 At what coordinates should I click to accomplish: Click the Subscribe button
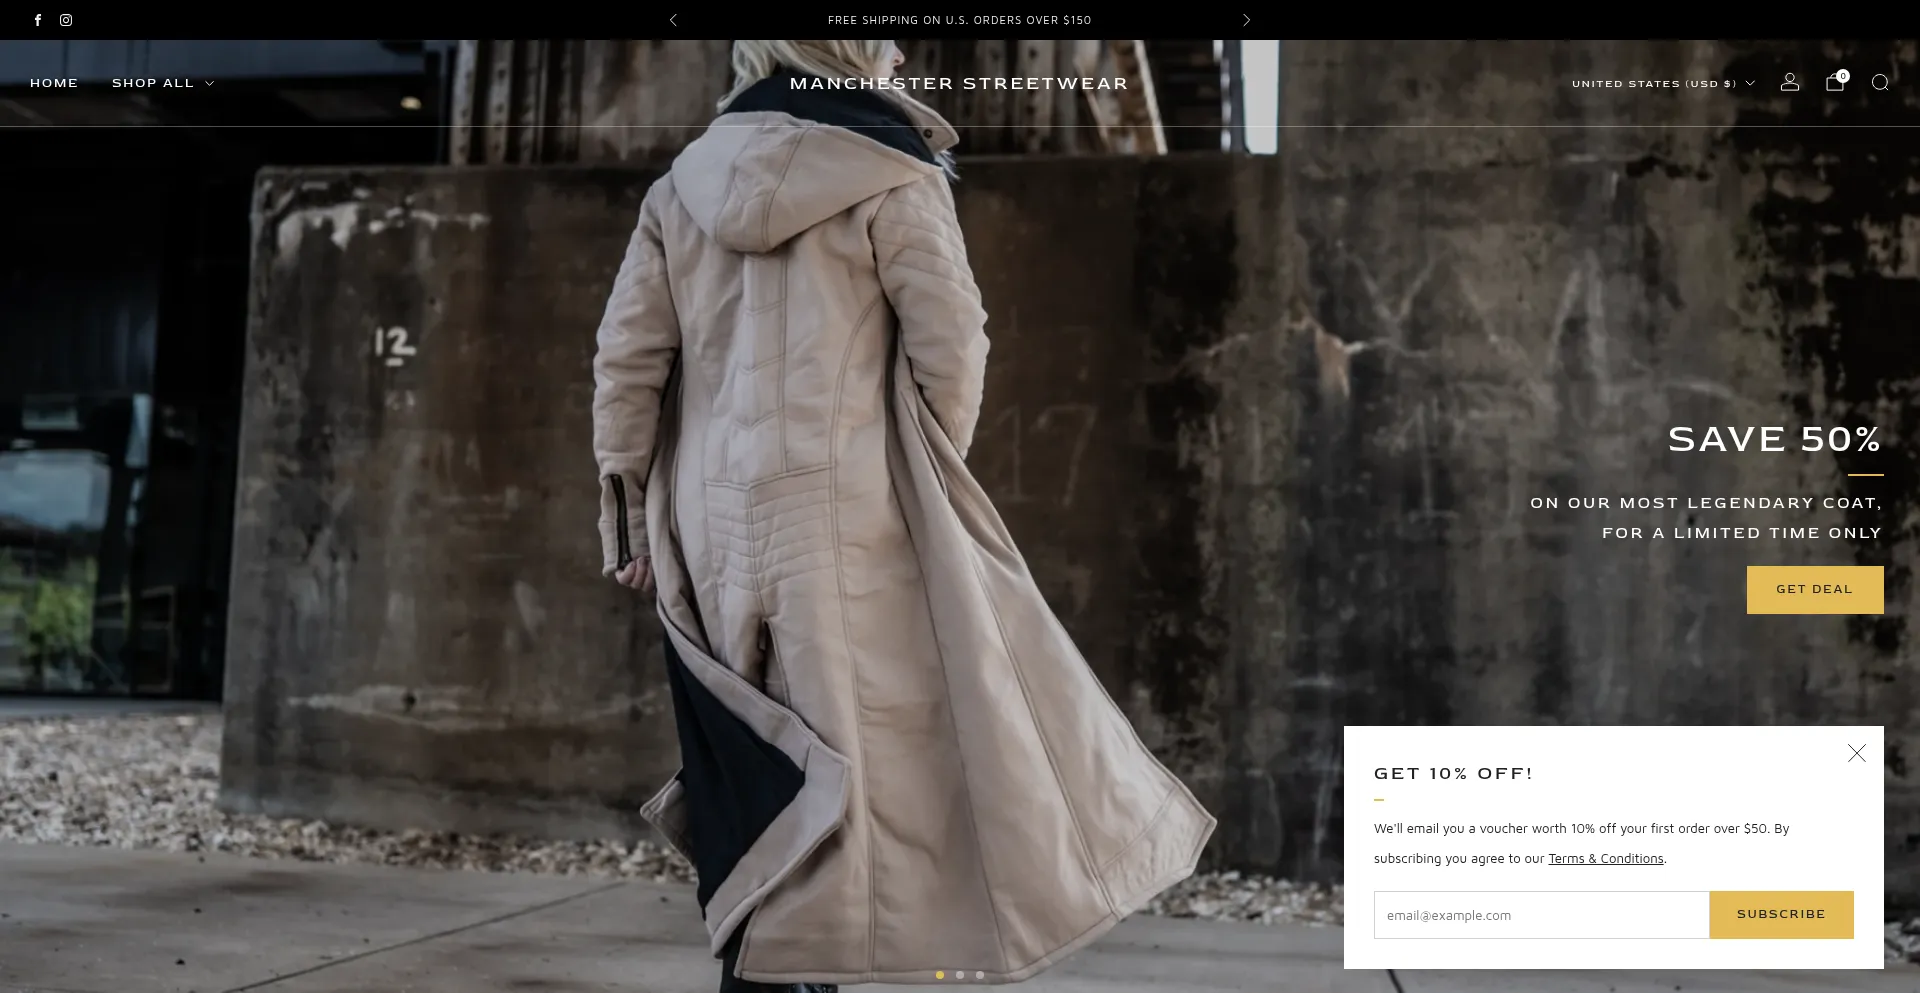pos(1780,915)
